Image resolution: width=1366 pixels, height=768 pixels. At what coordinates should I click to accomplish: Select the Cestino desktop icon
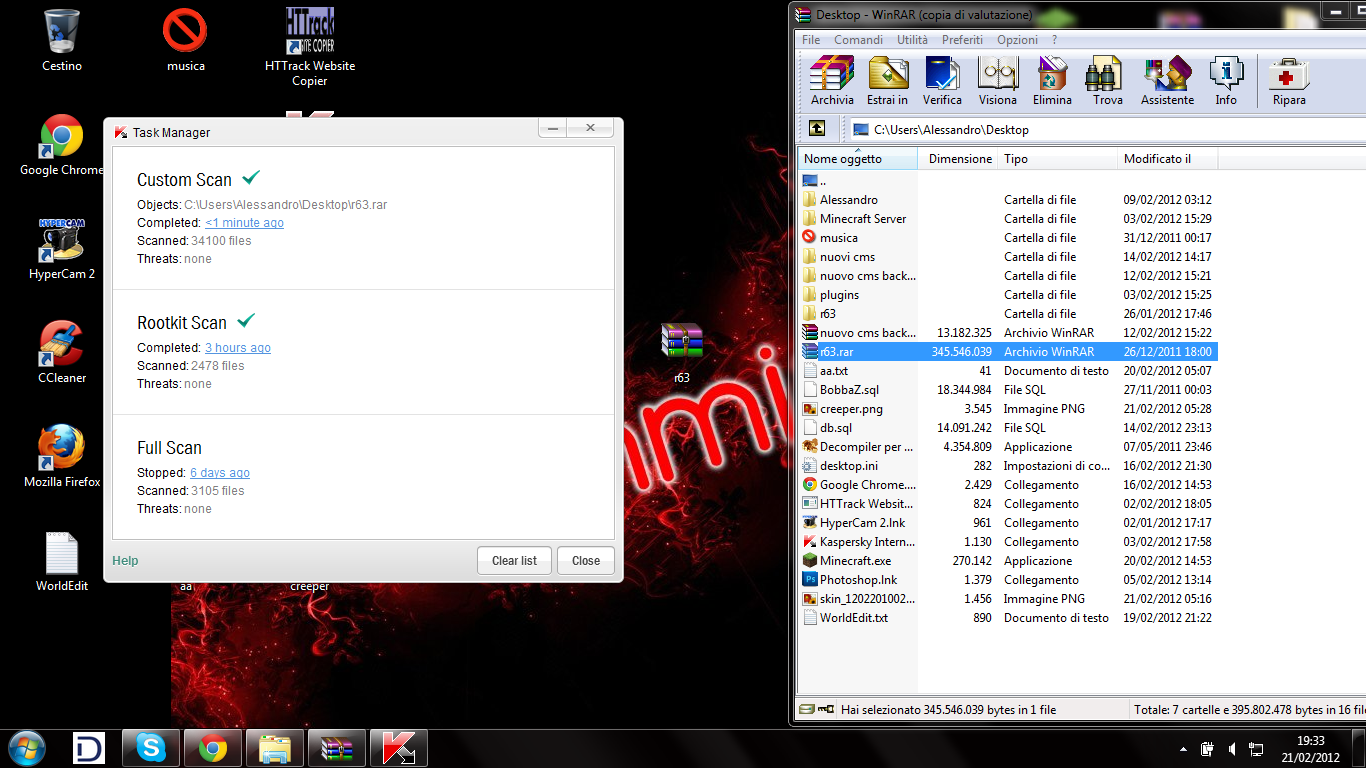(x=62, y=40)
